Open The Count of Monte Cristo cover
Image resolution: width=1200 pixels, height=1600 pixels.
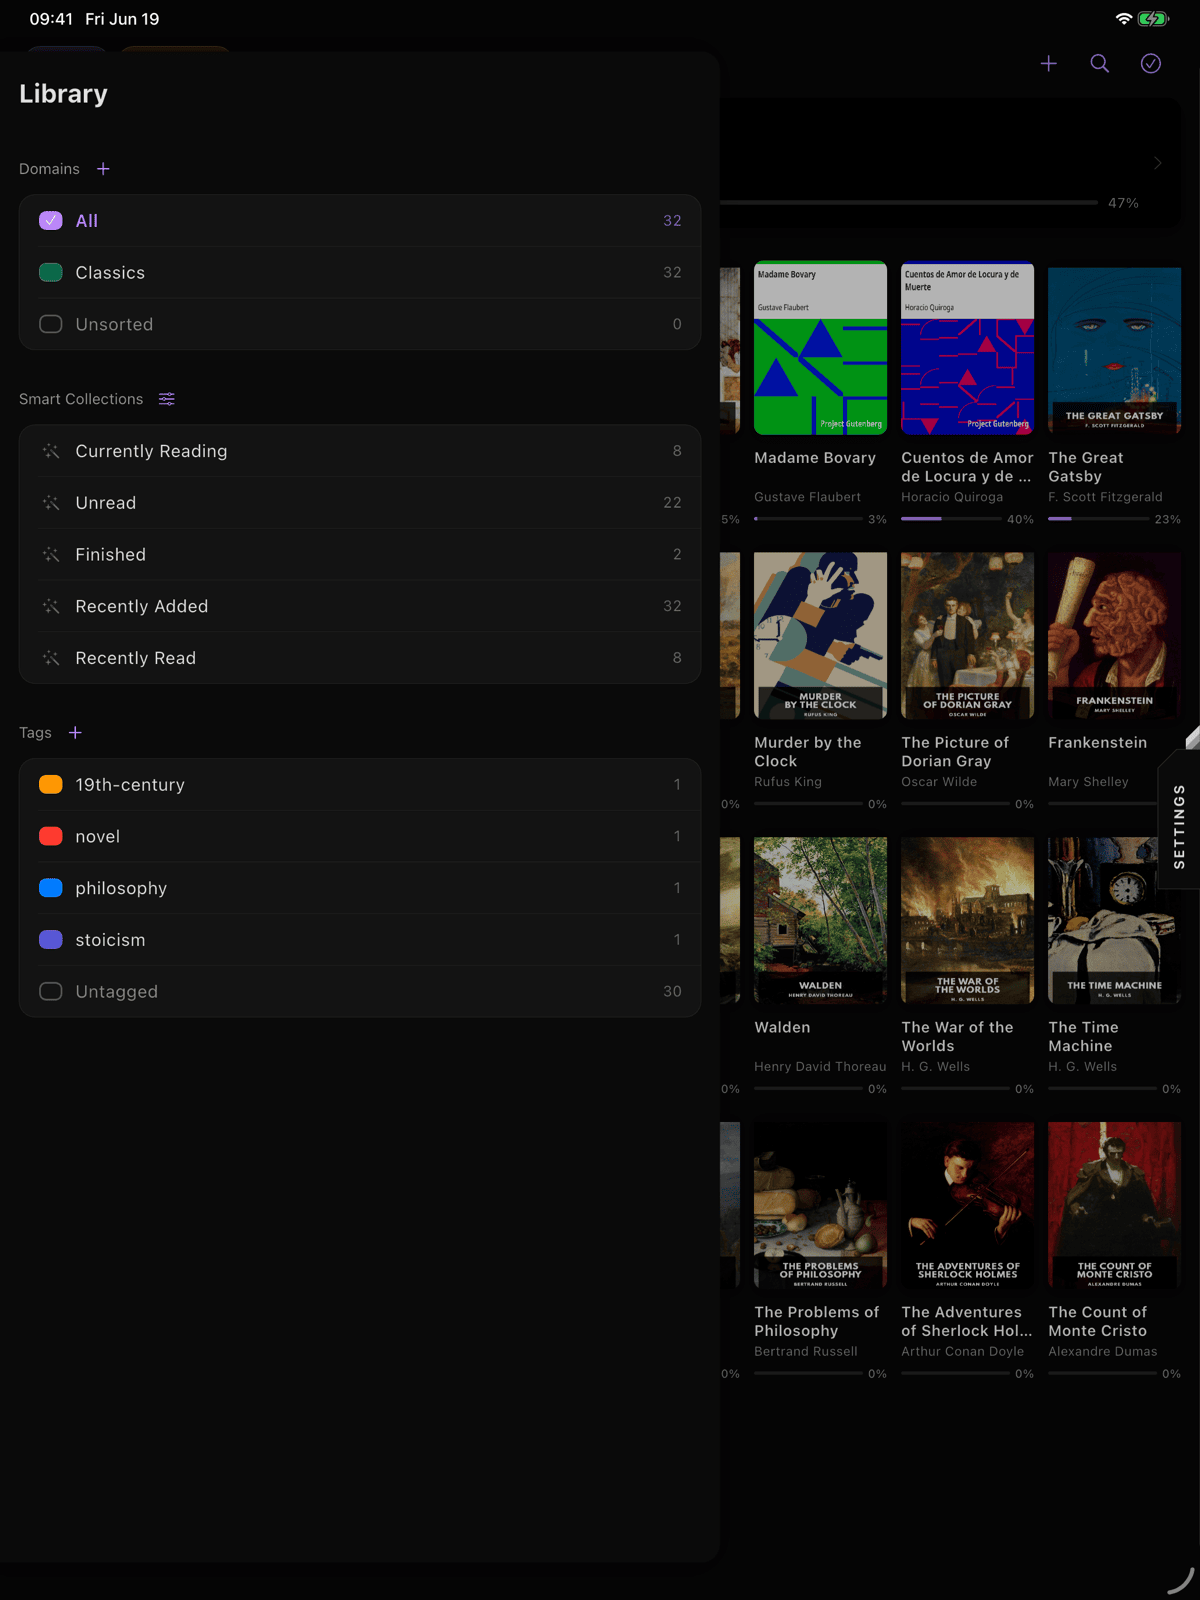[x=1114, y=1205]
